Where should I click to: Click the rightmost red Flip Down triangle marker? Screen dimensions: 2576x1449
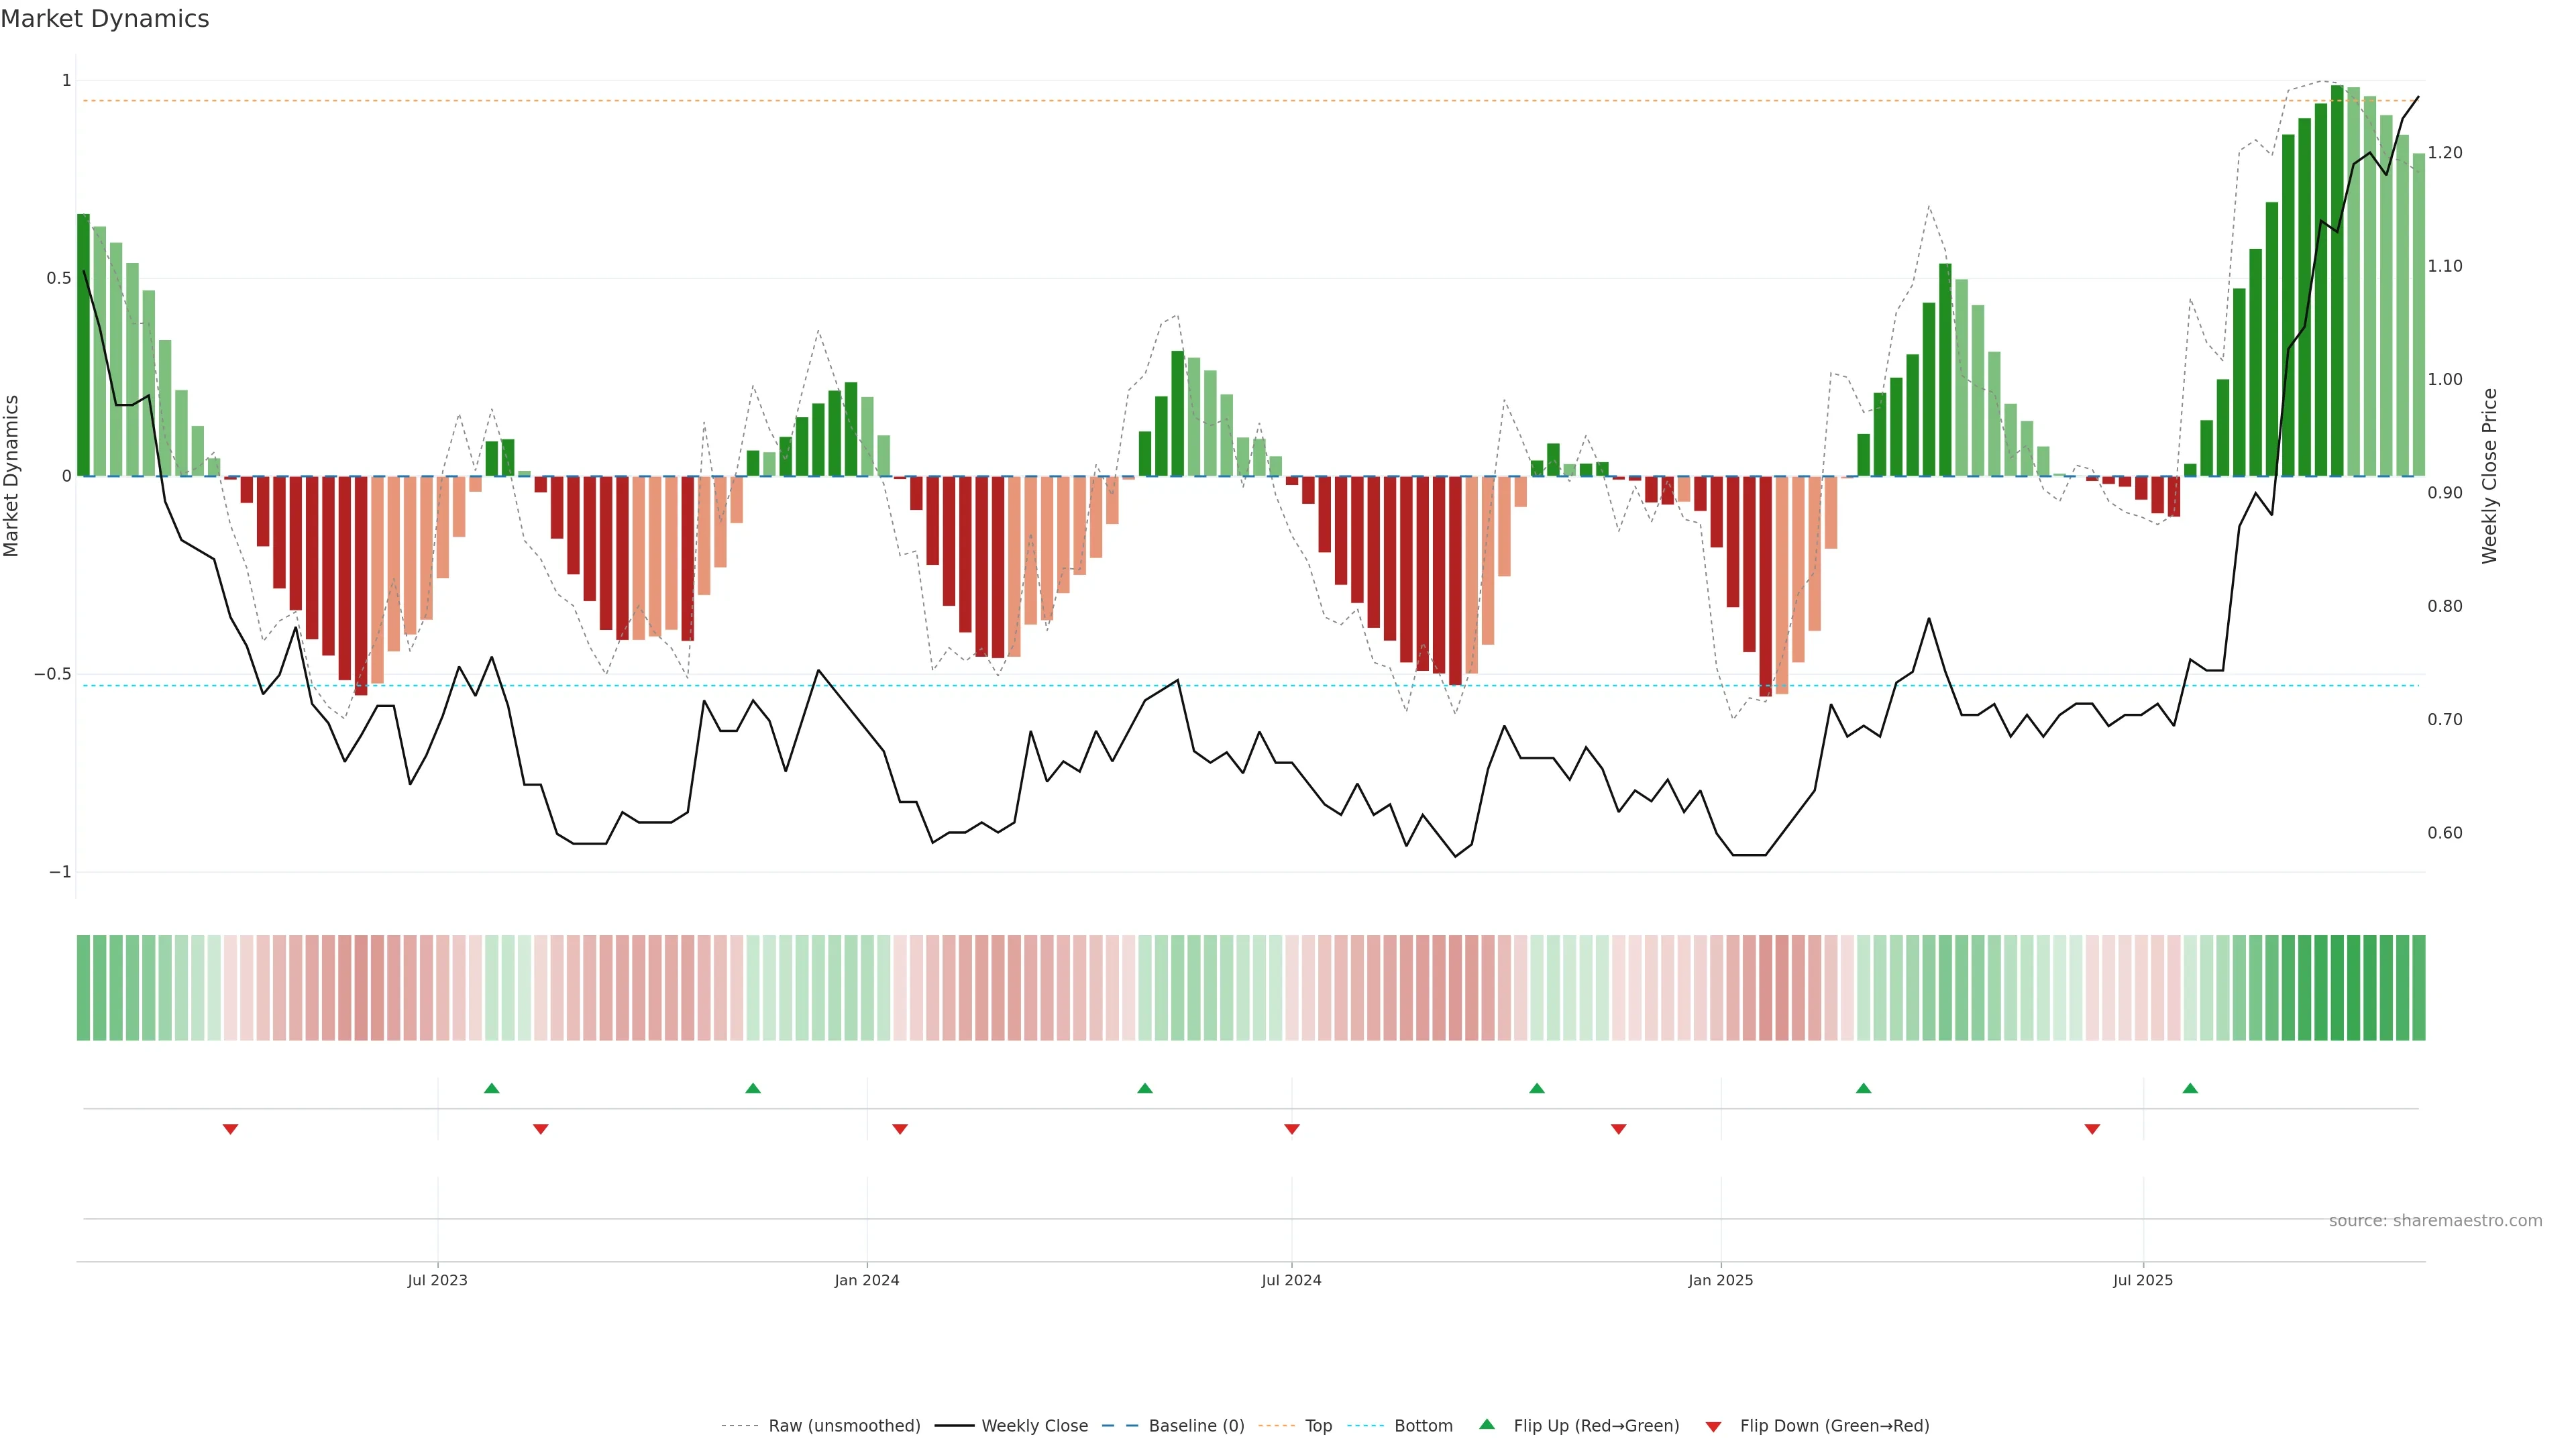[x=2092, y=1129]
